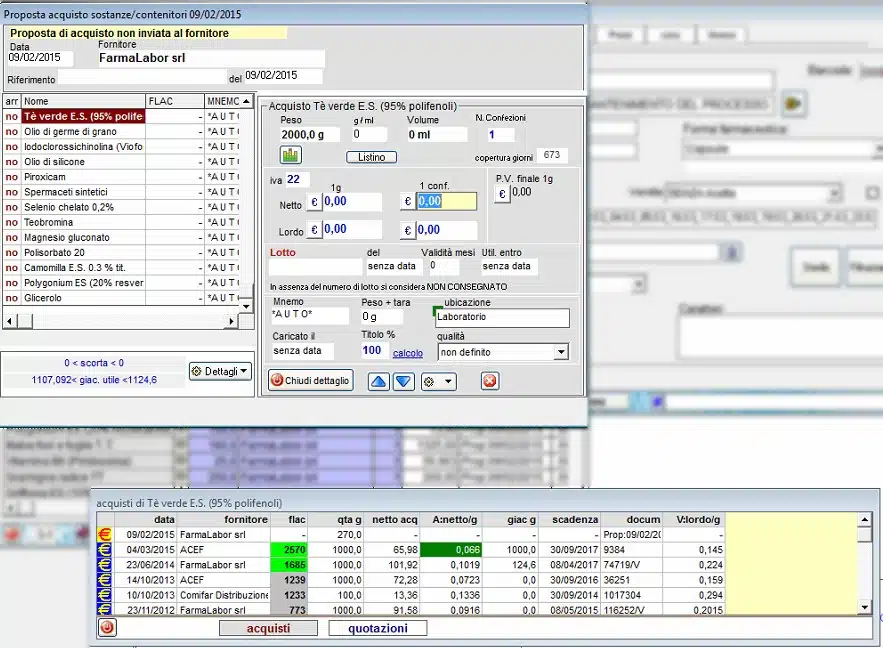The width and height of the screenshot is (883, 648).
Task: Click the Volume field showing 0 ml
Action: (x=437, y=135)
